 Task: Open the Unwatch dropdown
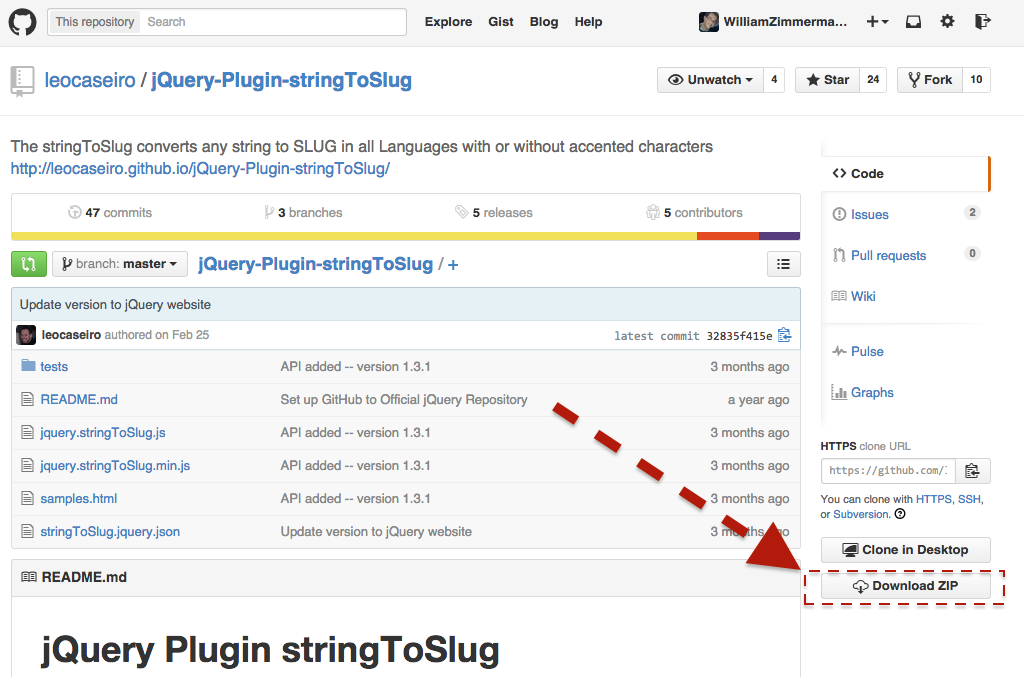tap(710, 80)
